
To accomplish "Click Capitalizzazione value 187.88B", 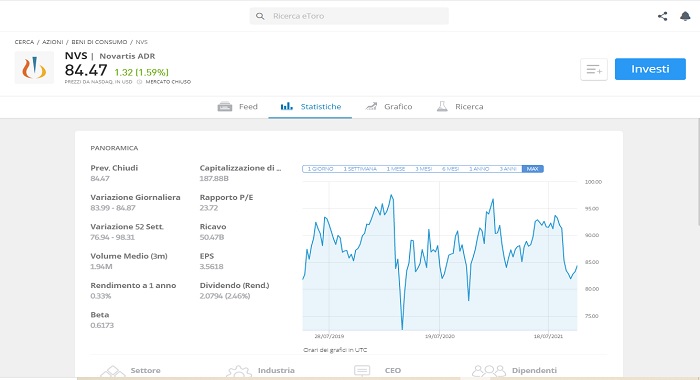I will (x=214, y=178).
